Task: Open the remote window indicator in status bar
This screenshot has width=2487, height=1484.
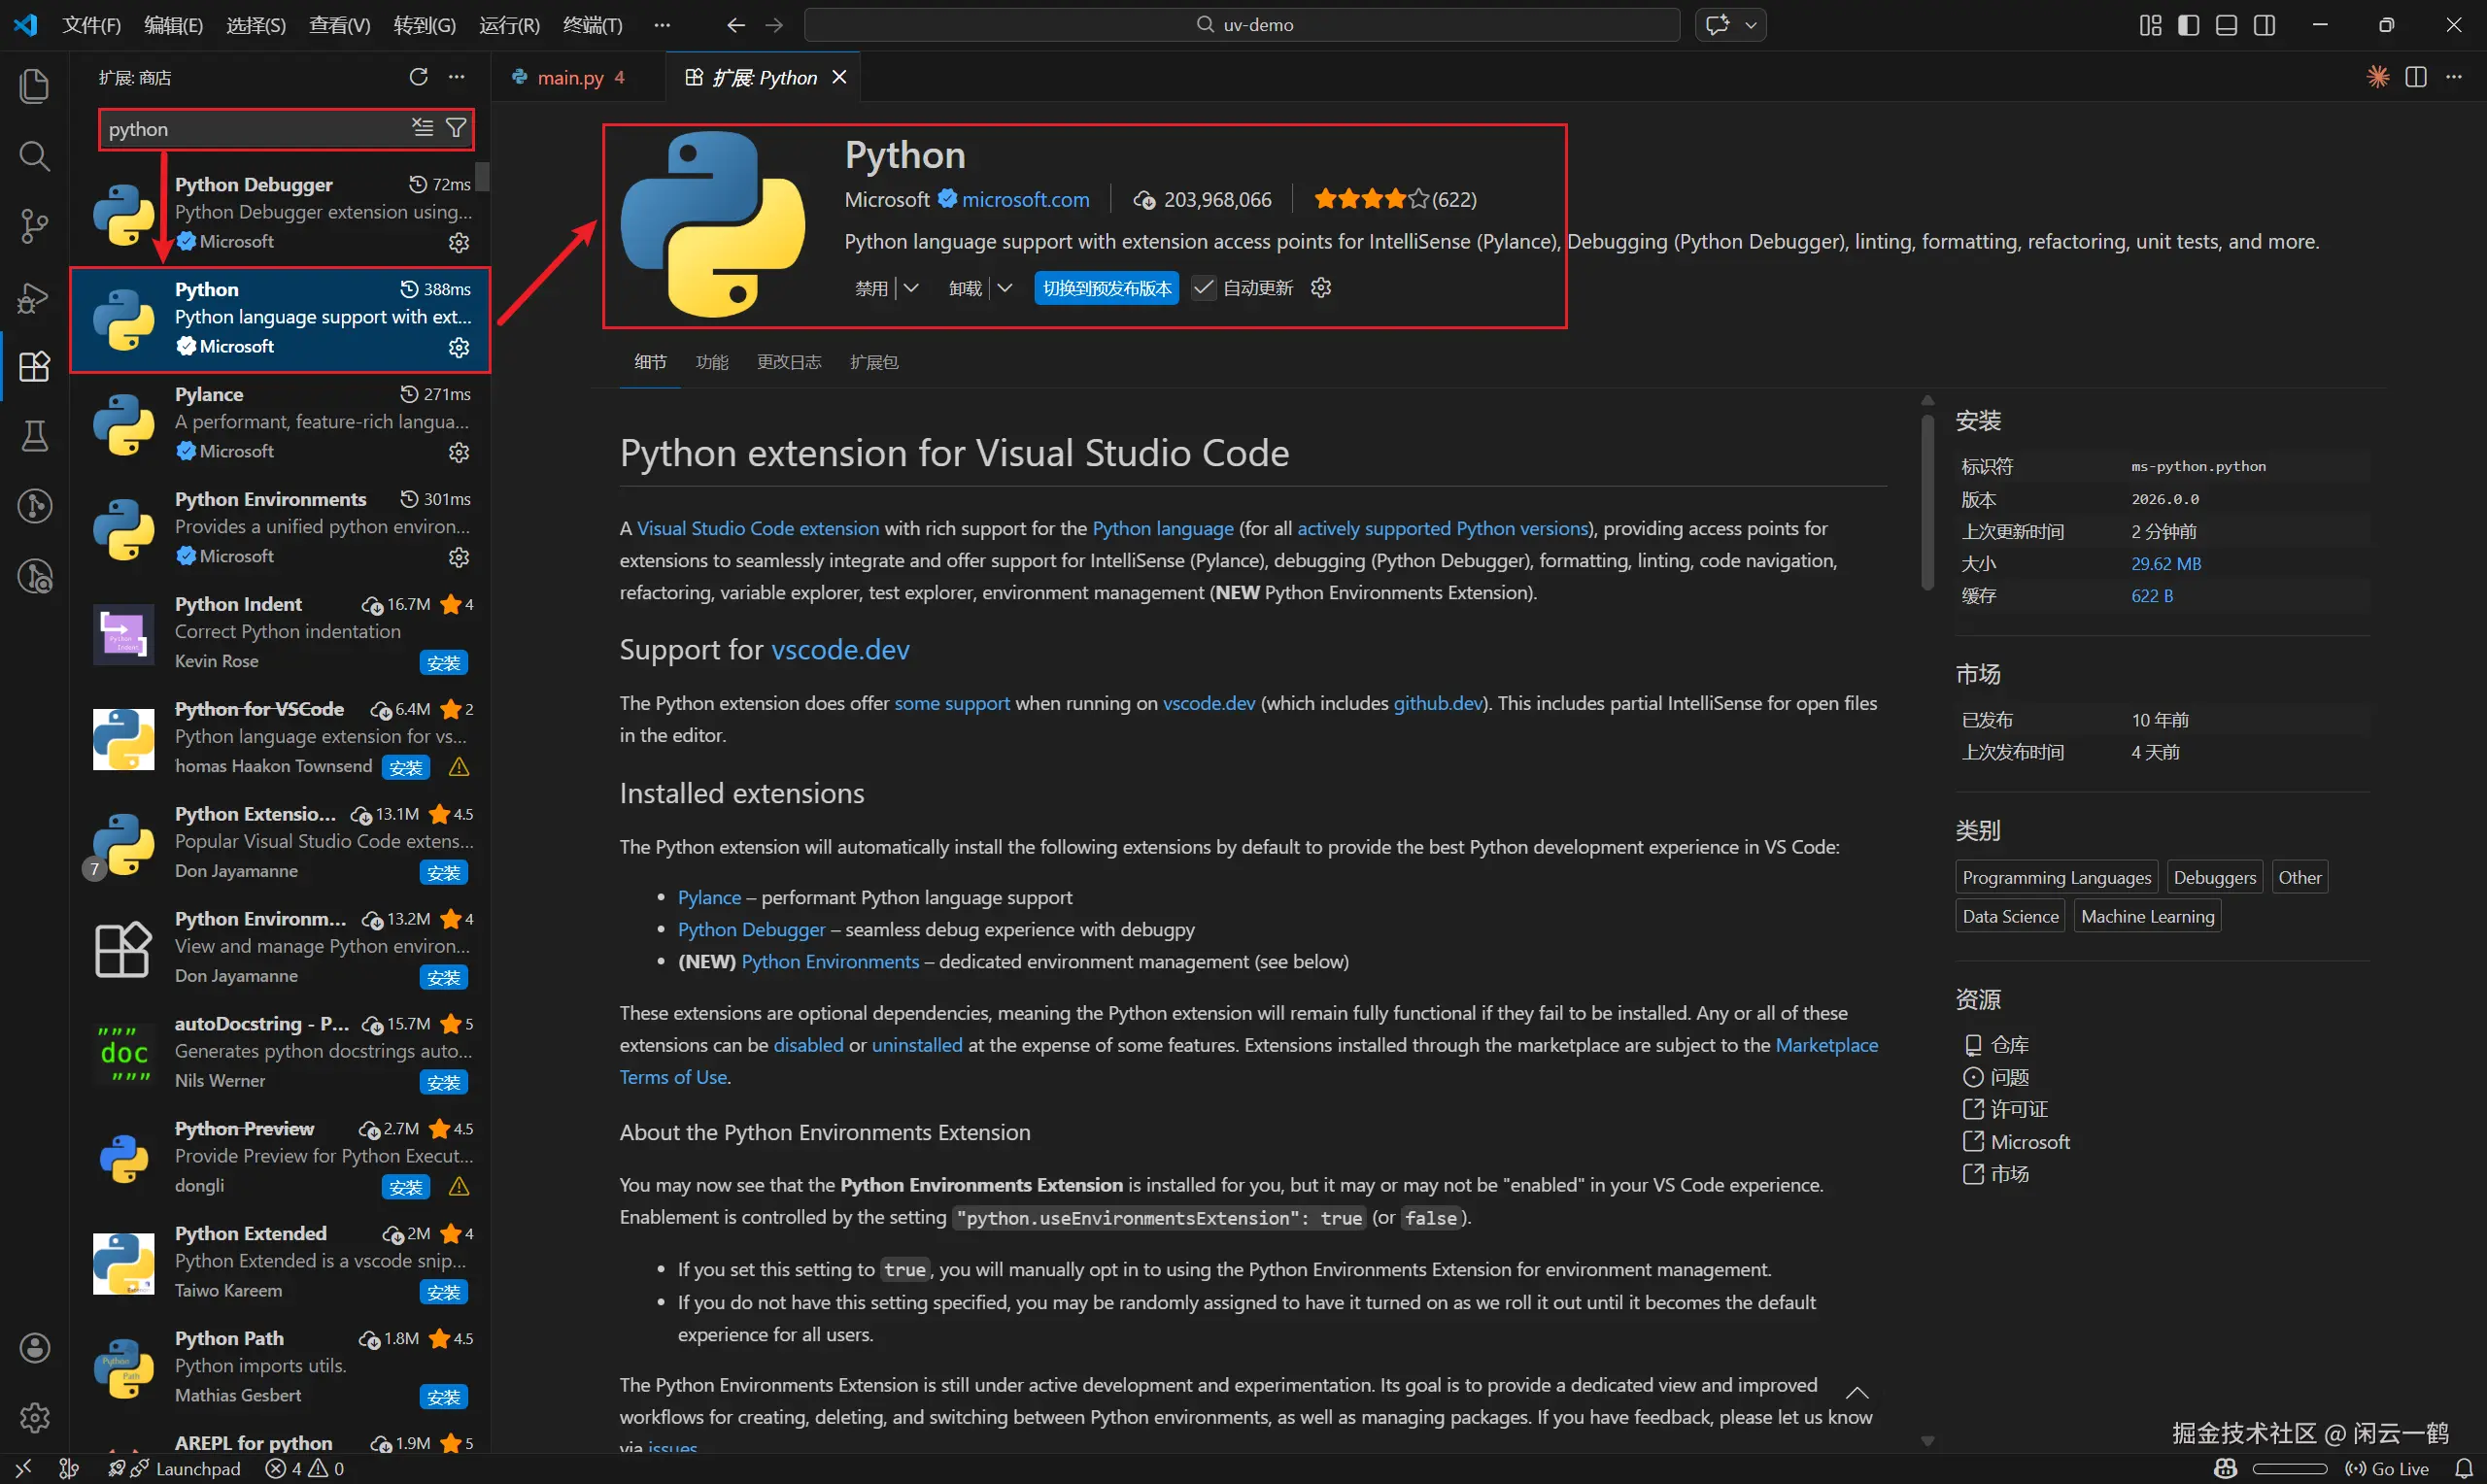Action: click(x=24, y=1468)
